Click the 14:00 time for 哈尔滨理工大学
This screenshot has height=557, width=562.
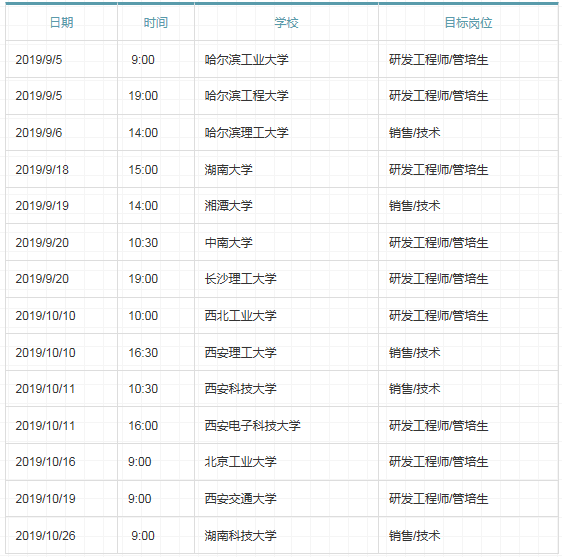143,133
